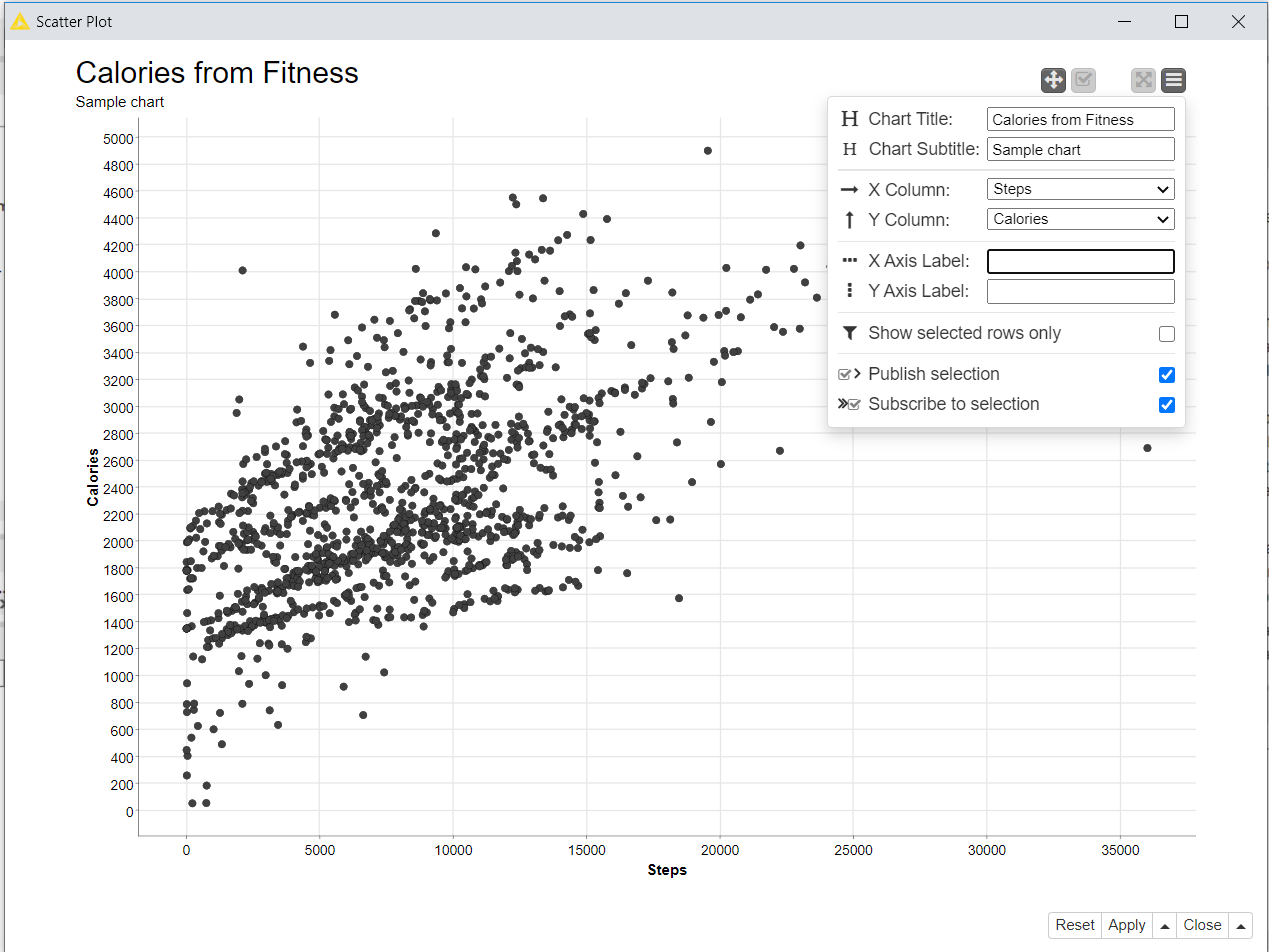Disable Subscribe to selection checkbox

pyautogui.click(x=1166, y=405)
